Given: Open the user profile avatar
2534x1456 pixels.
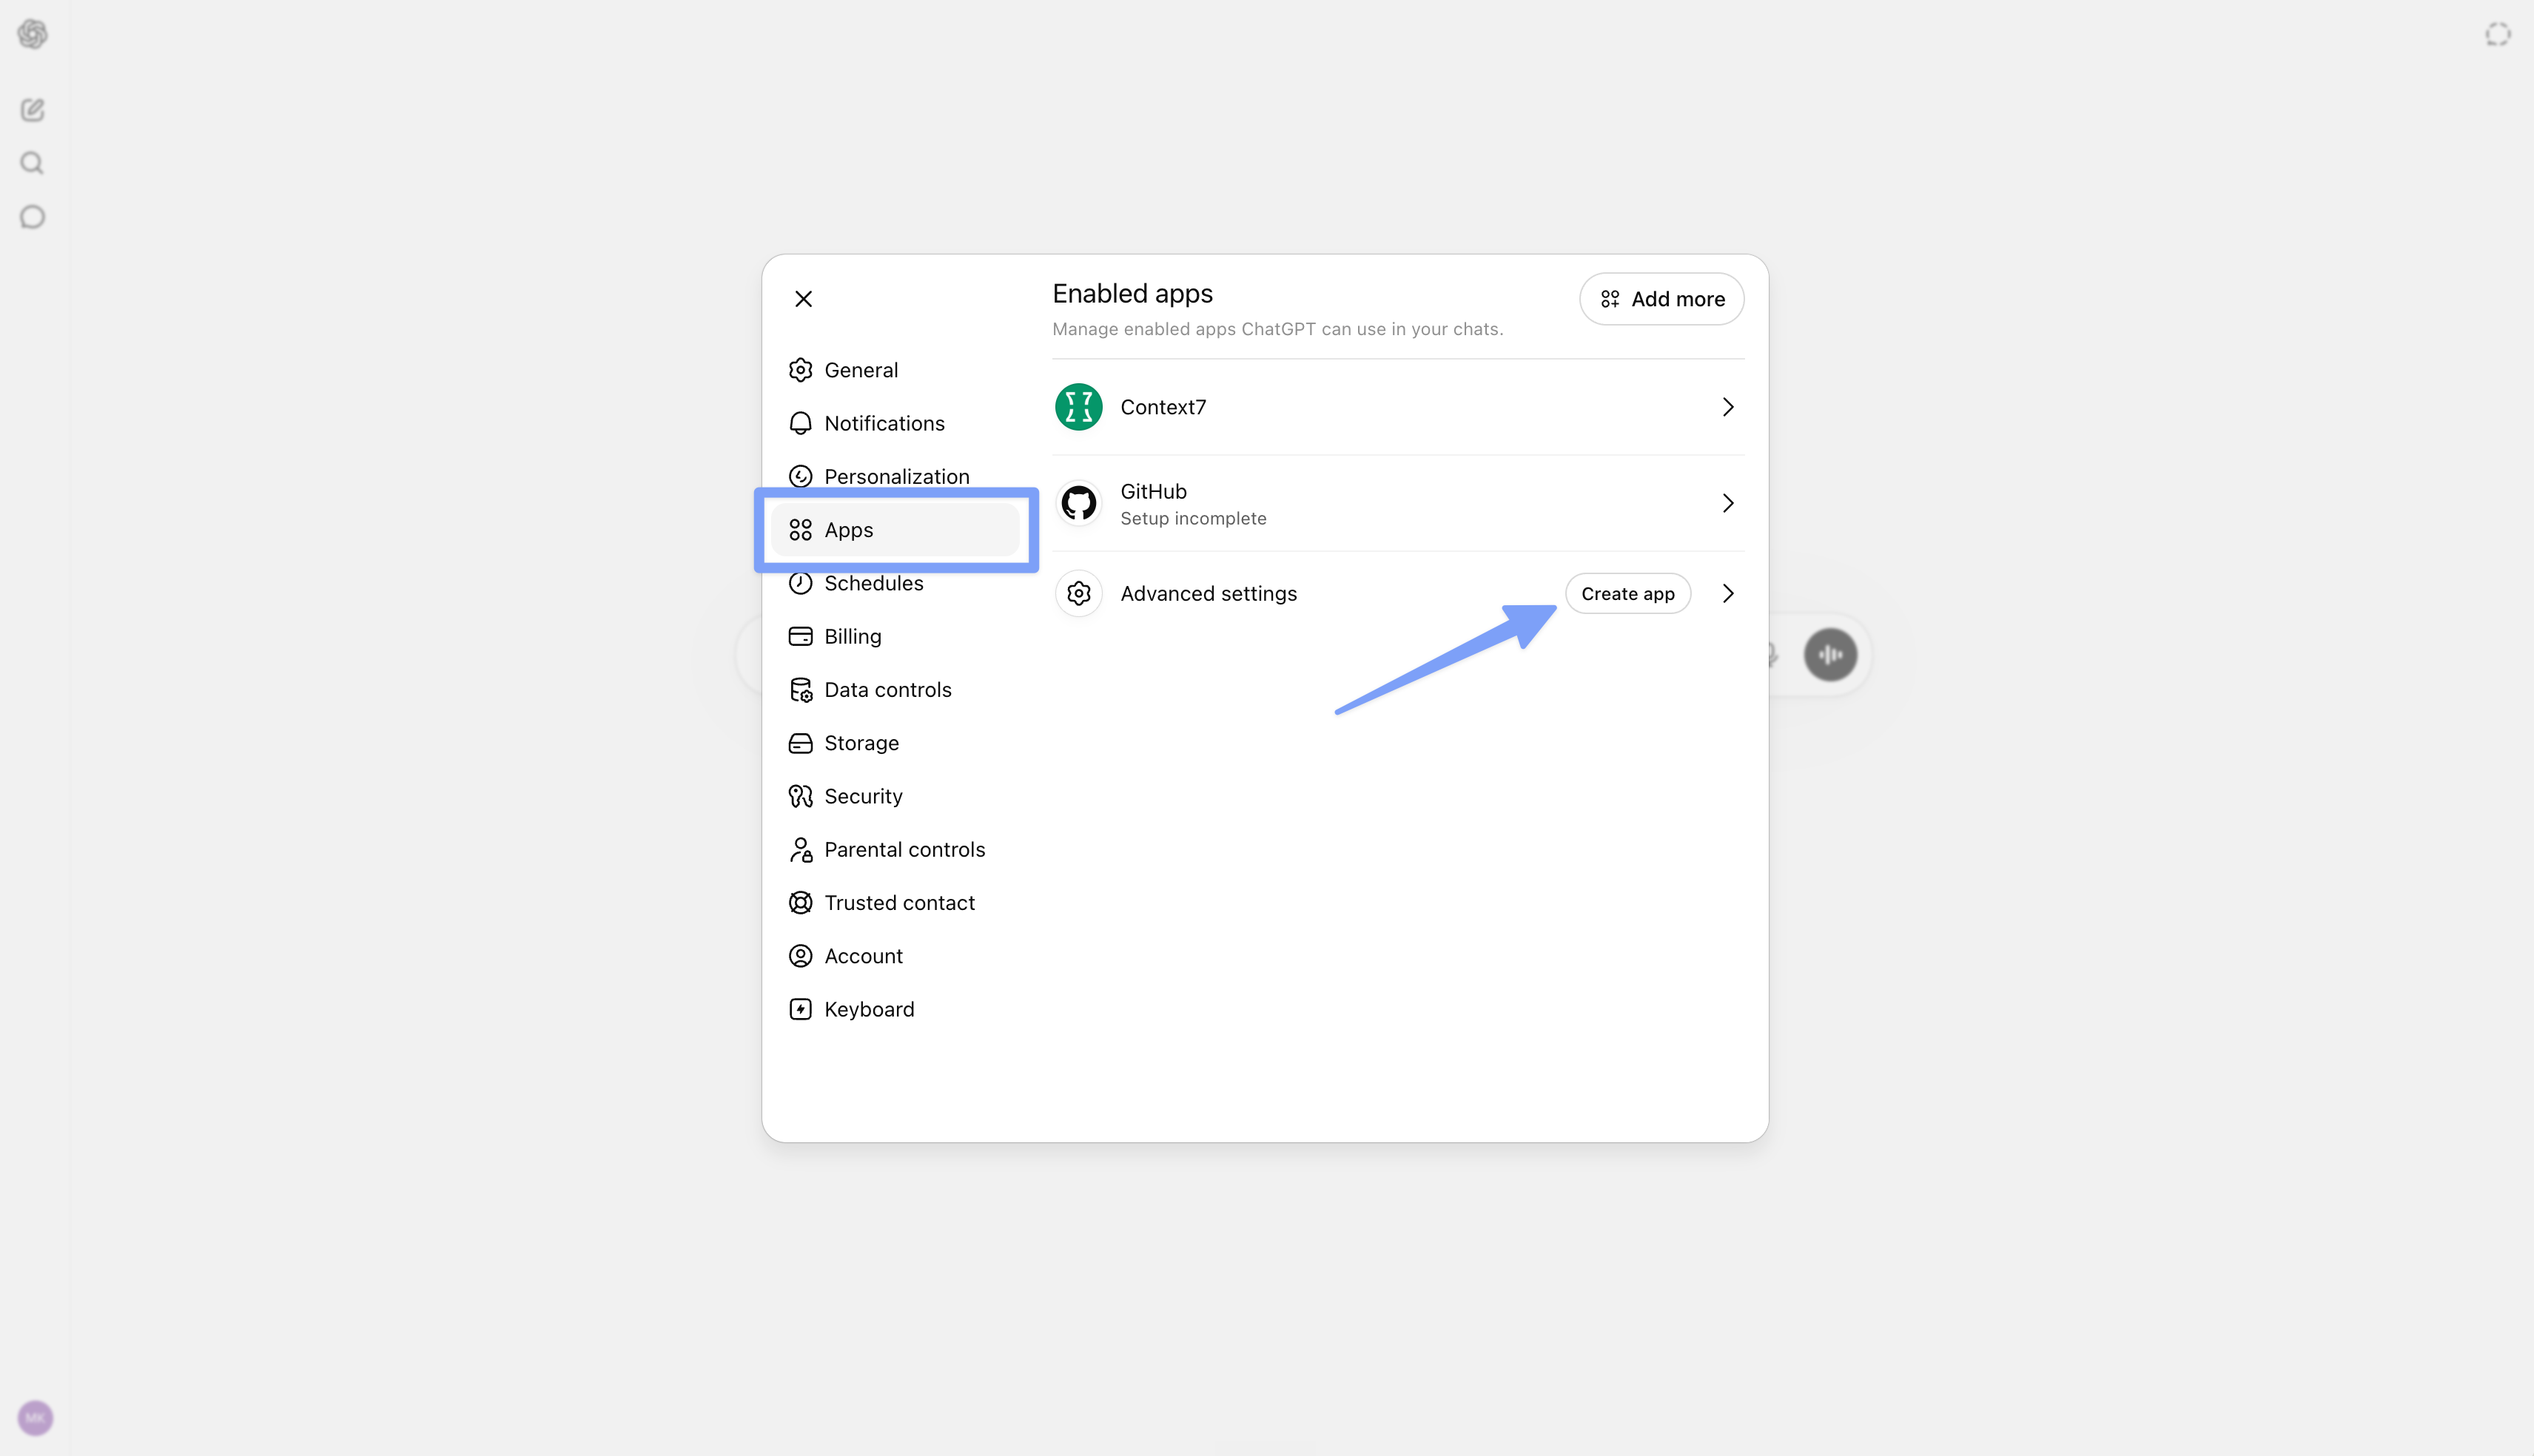Looking at the screenshot, I should tap(35, 1418).
